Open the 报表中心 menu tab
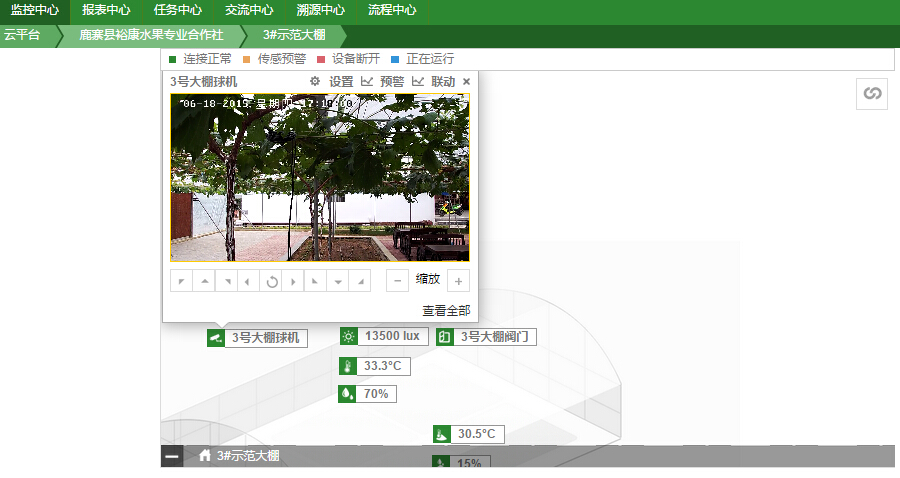The image size is (900, 478). click(x=106, y=11)
